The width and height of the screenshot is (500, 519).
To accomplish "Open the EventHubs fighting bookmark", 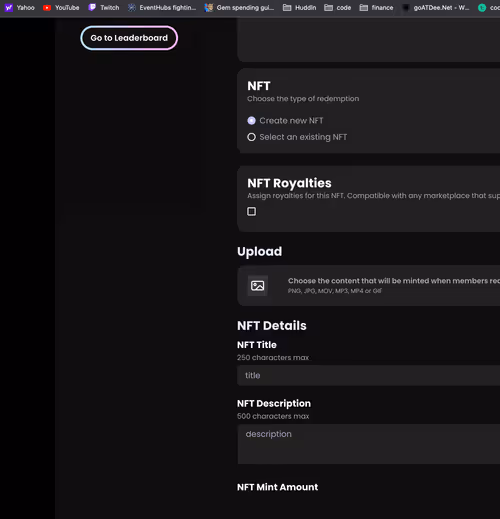I will [162, 8].
